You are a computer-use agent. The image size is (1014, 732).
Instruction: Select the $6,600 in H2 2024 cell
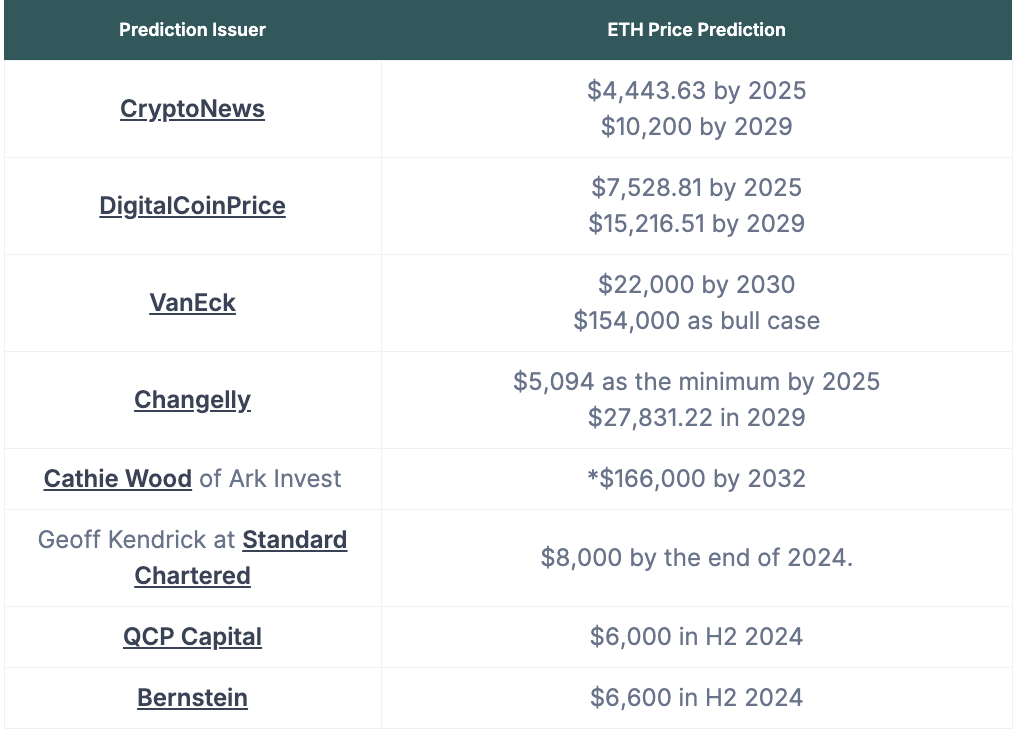point(696,698)
